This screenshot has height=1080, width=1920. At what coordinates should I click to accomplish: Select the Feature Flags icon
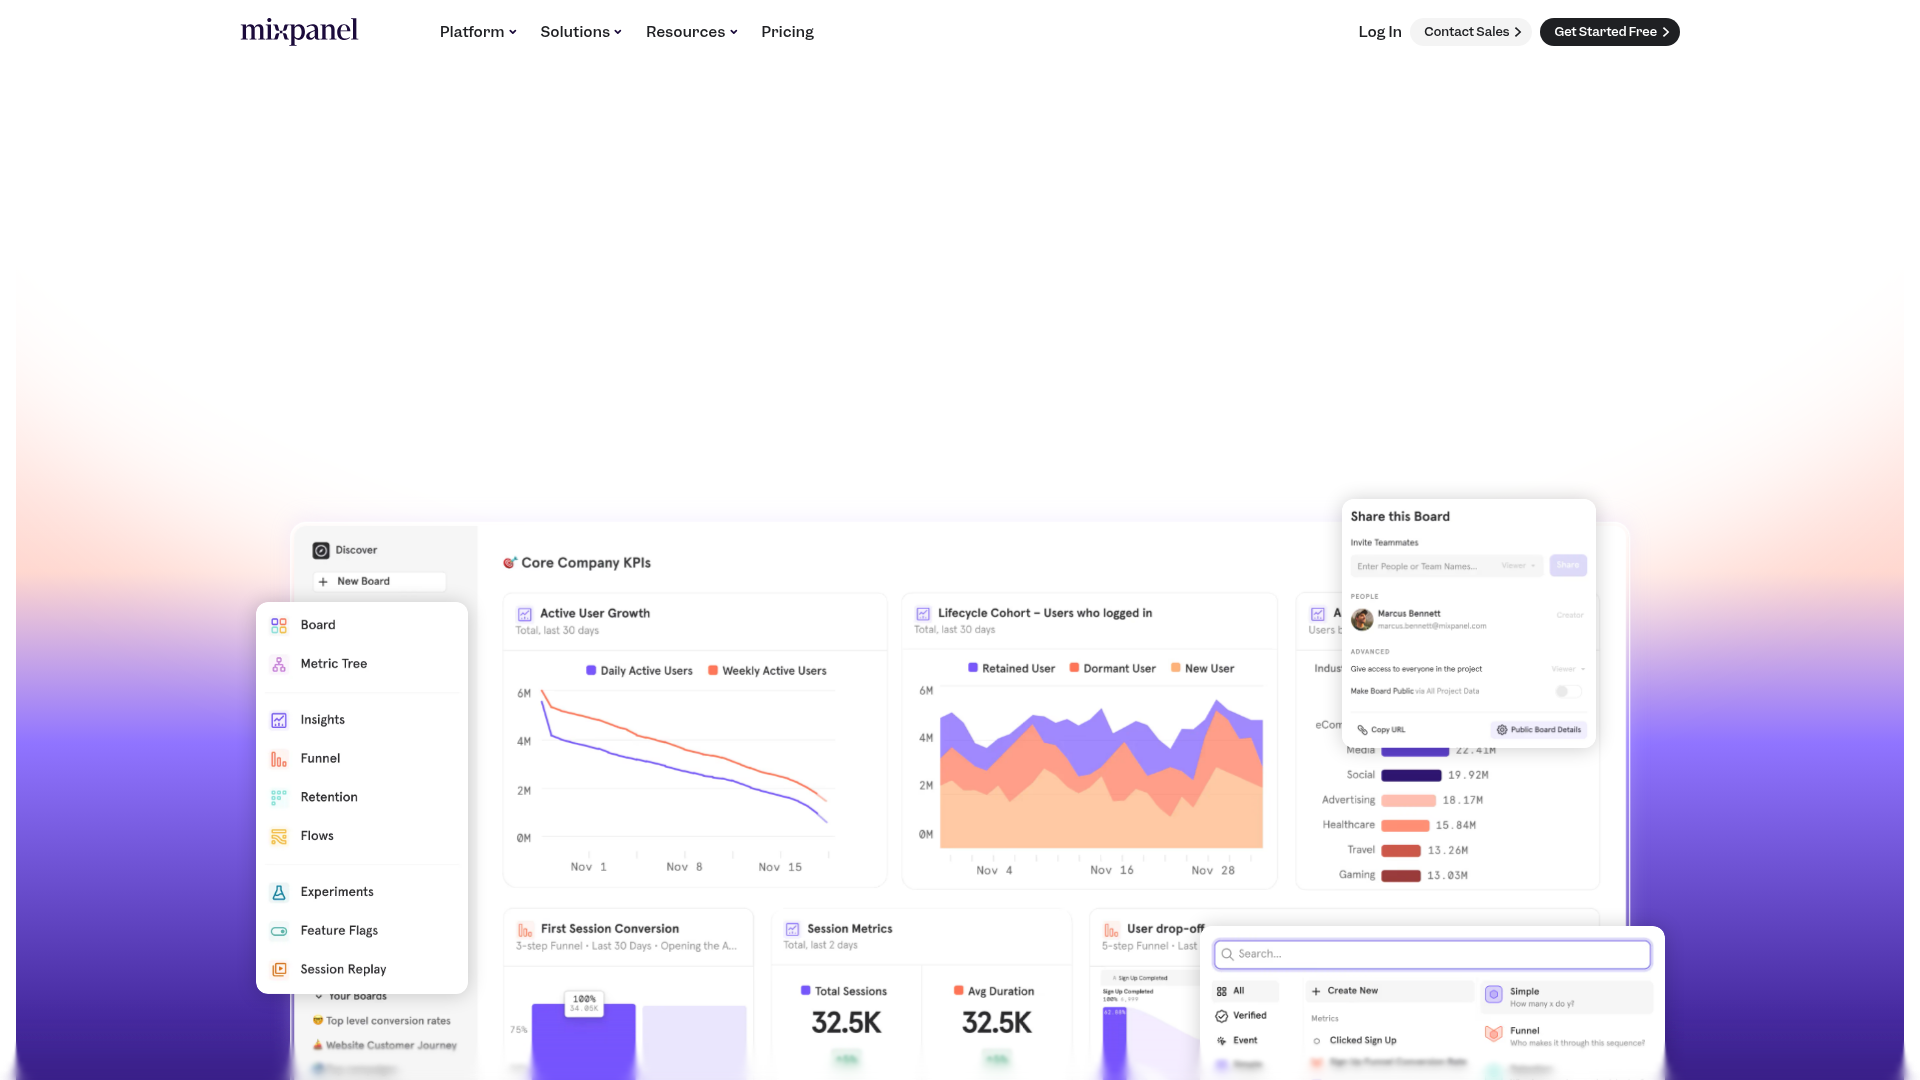click(x=278, y=930)
